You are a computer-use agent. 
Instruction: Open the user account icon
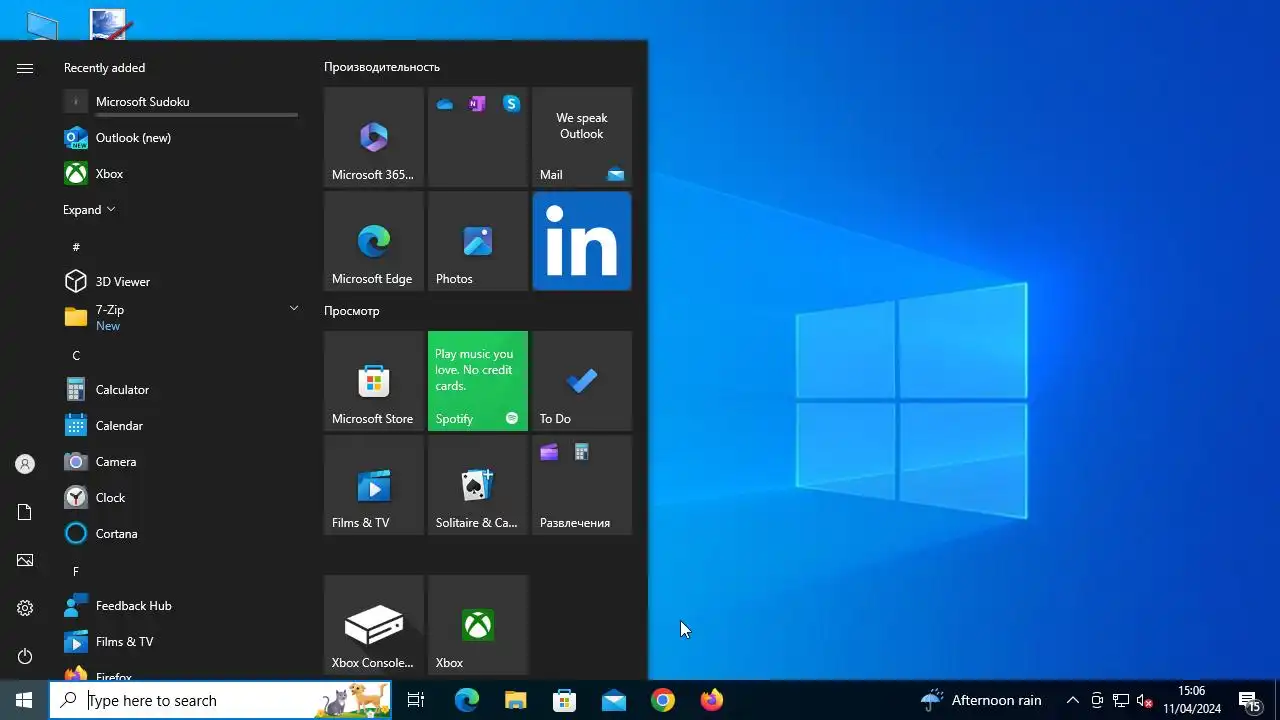[25, 464]
